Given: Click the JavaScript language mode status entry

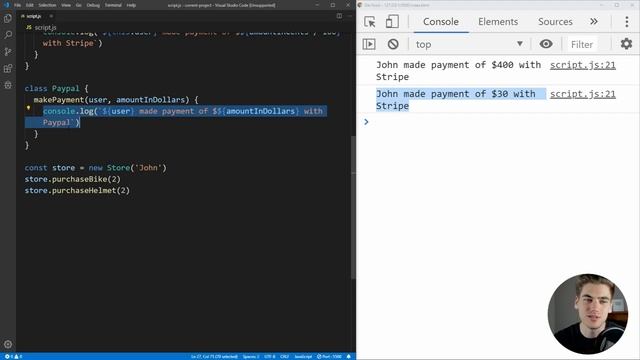Looking at the screenshot, I should pyautogui.click(x=303, y=356).
